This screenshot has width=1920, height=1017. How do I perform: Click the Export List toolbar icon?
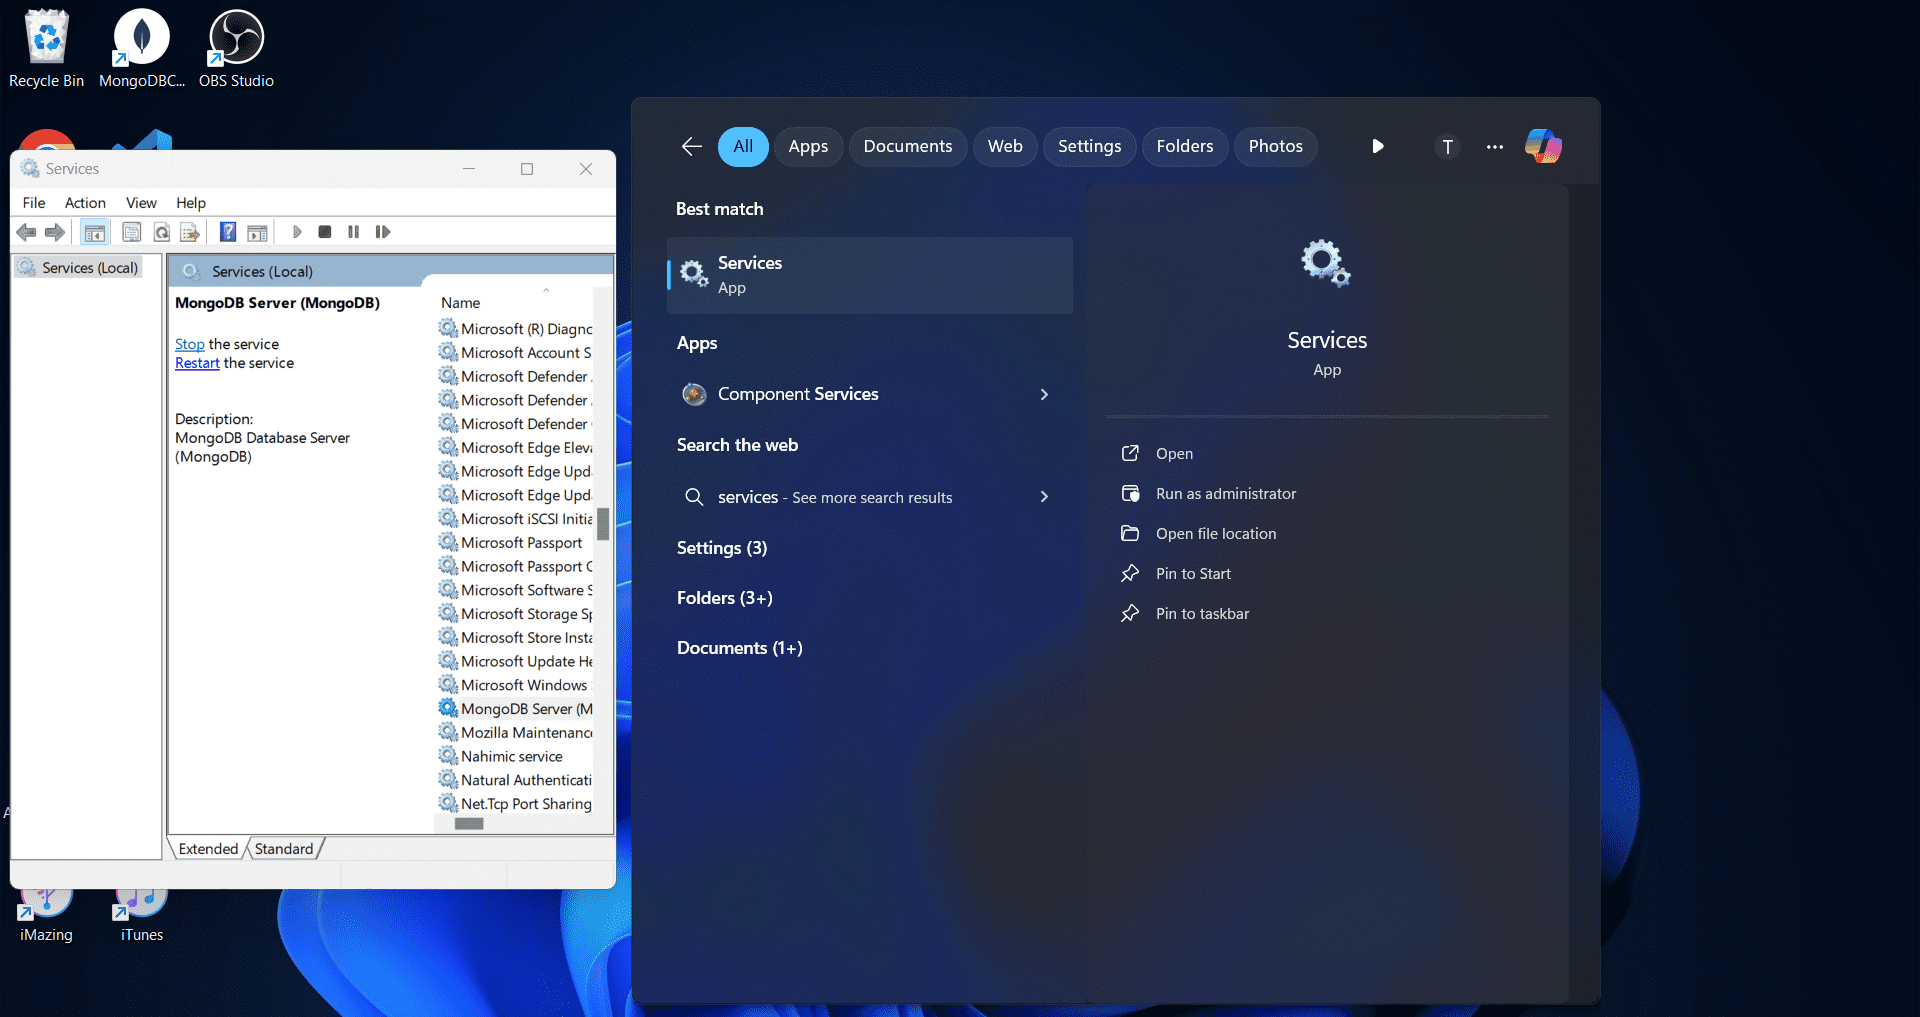(x=190, y=232)
